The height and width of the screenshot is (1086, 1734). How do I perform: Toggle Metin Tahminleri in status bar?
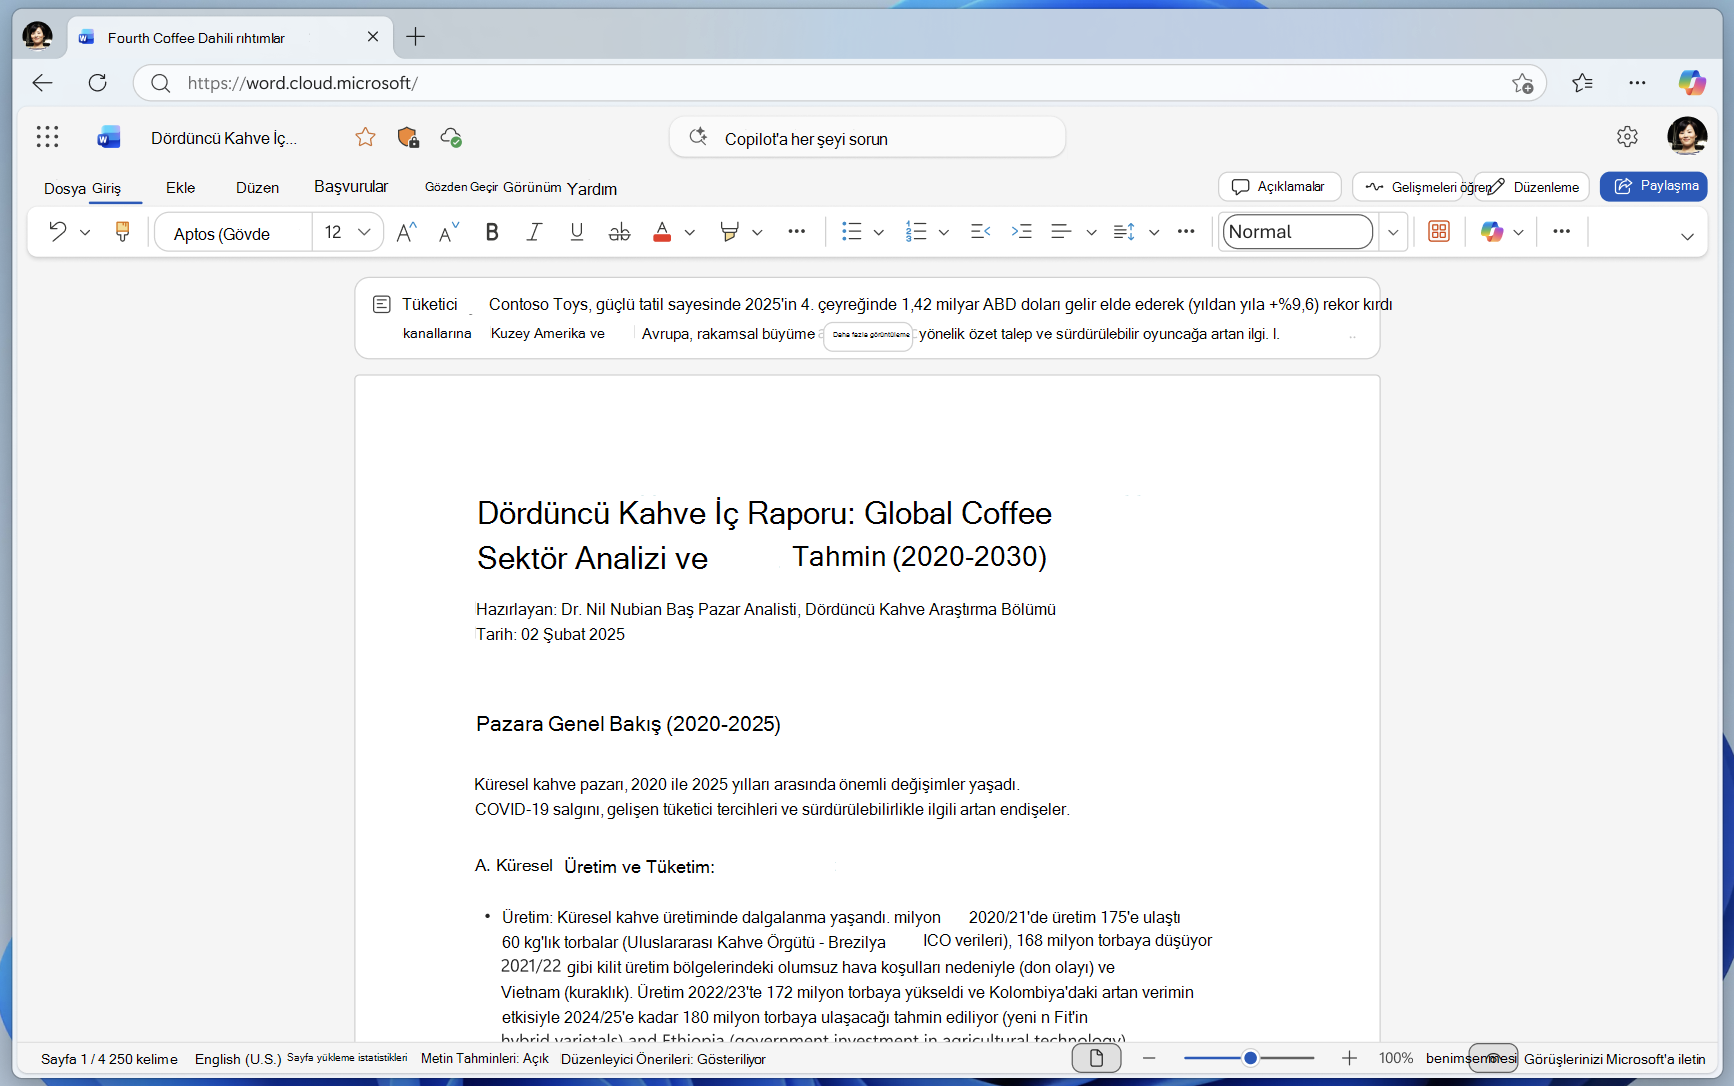pos(485,1059)
